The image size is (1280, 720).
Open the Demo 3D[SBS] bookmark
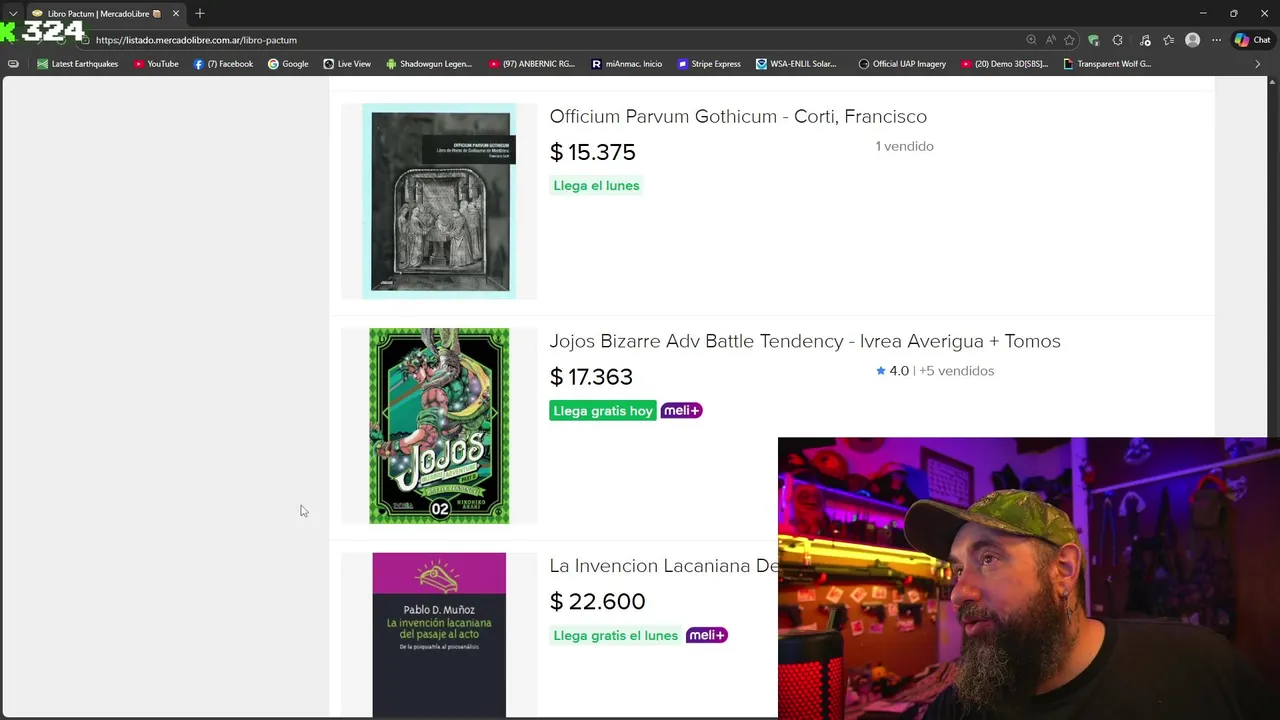1004,64
